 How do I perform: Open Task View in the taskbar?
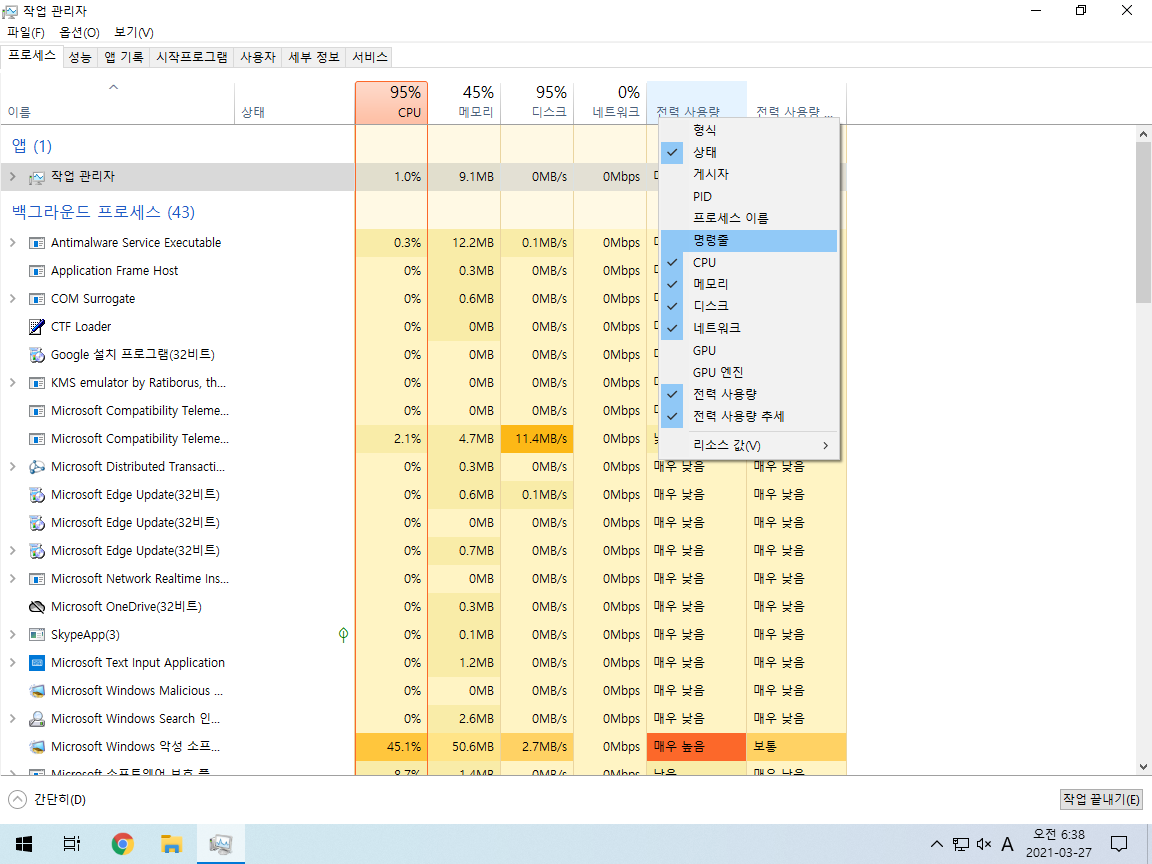(71, 843)
